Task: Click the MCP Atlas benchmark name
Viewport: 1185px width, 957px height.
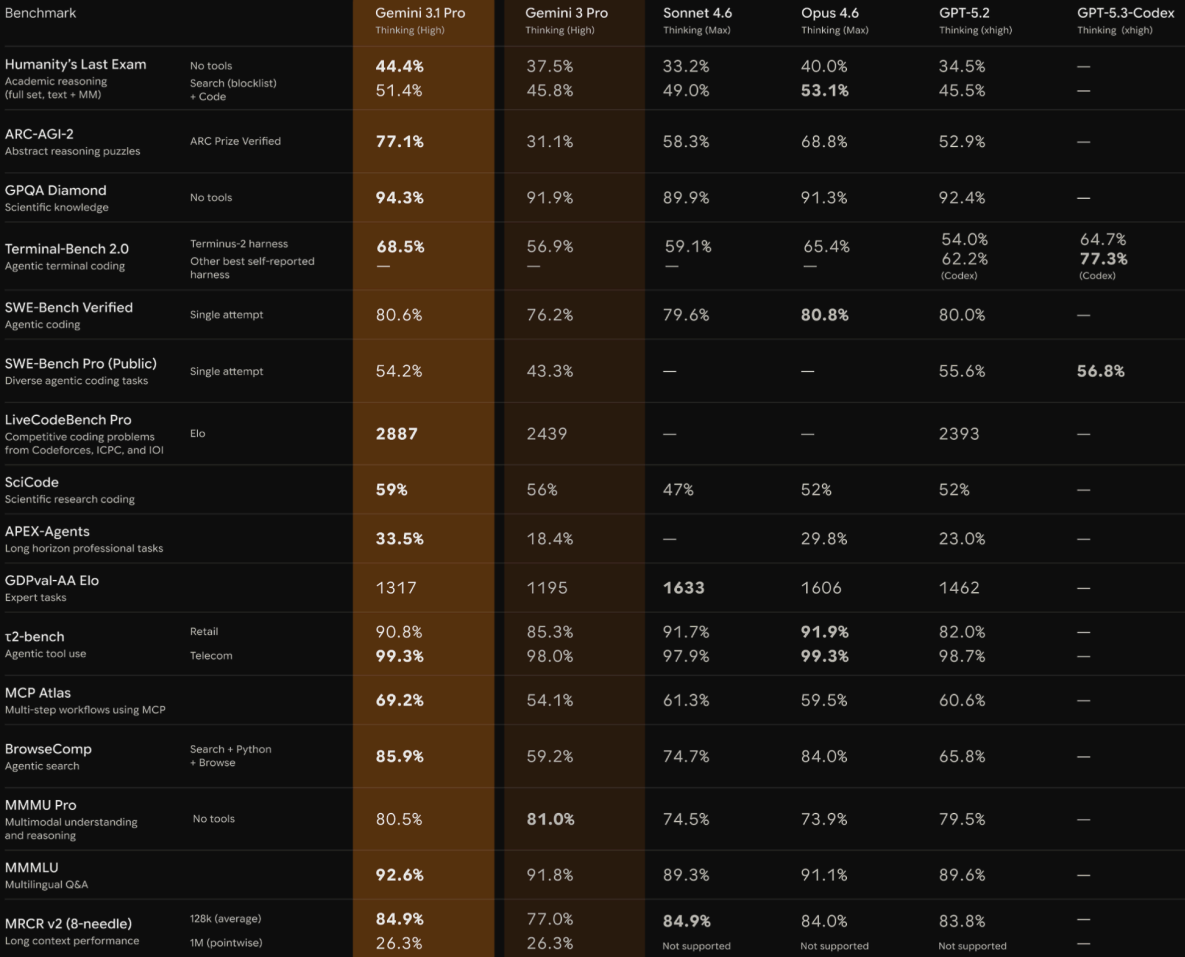Action: point(38,693)
